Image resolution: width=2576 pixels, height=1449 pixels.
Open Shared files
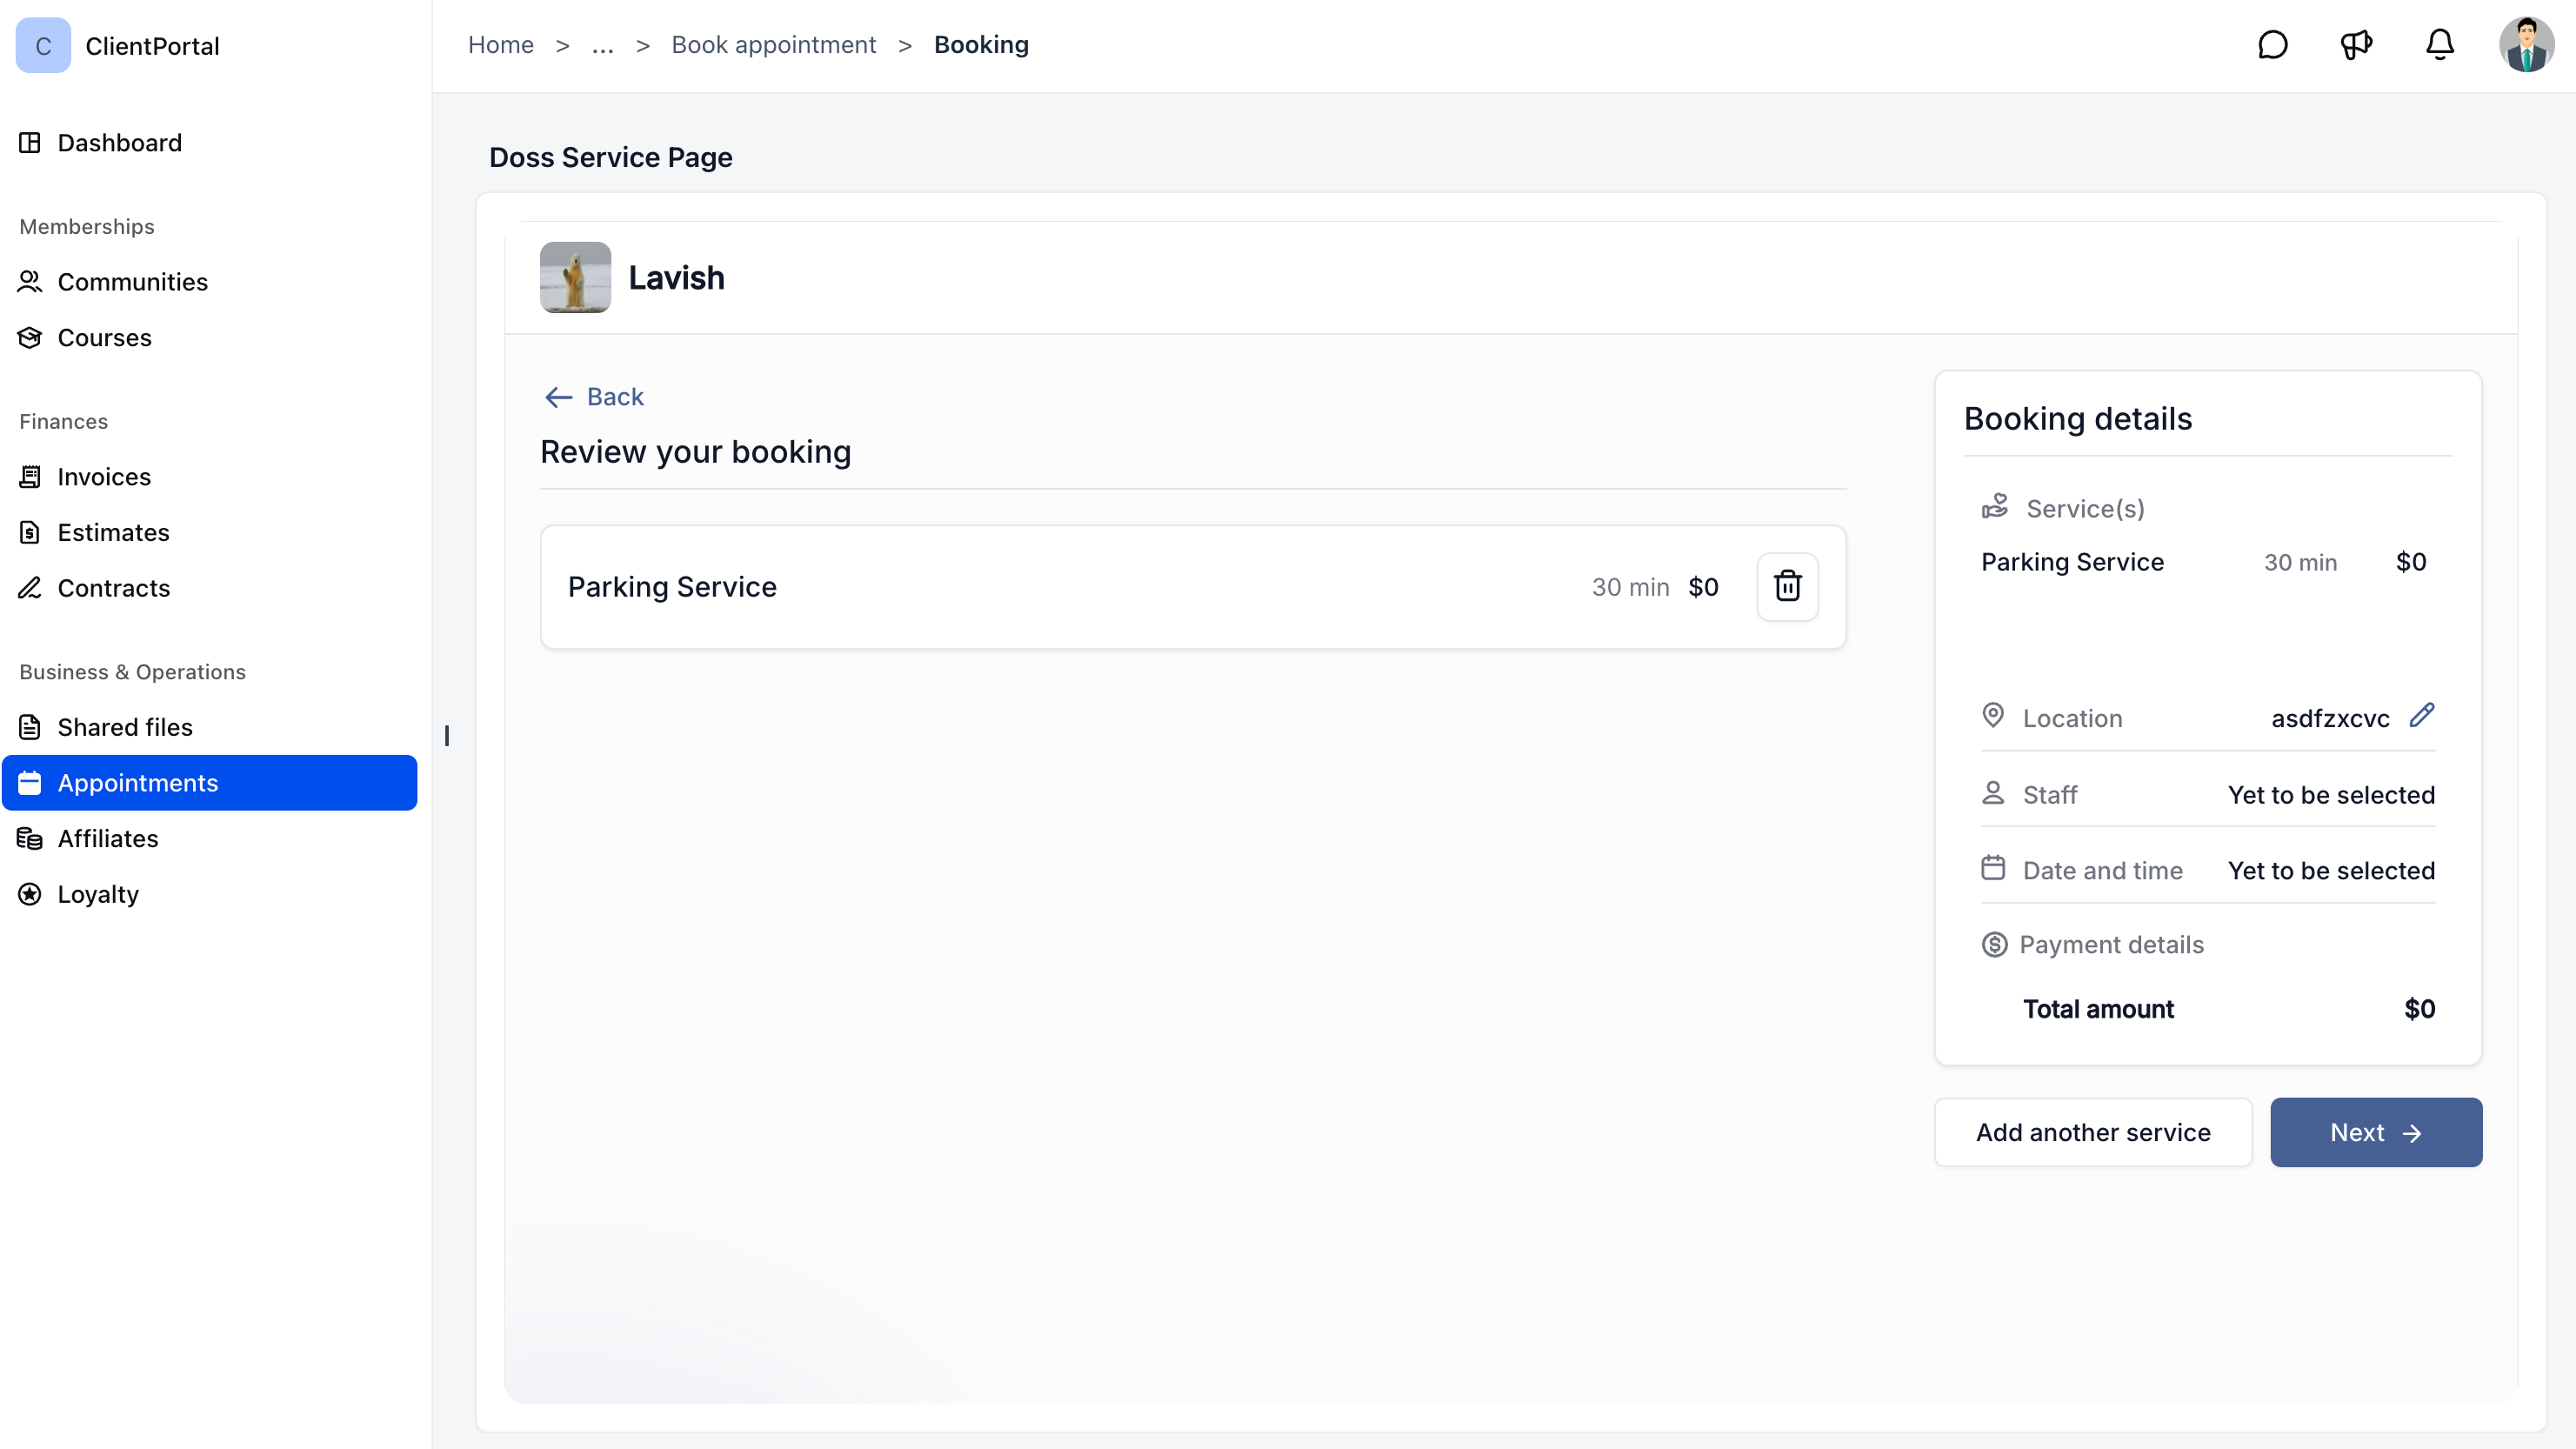(x=209, y=727)
